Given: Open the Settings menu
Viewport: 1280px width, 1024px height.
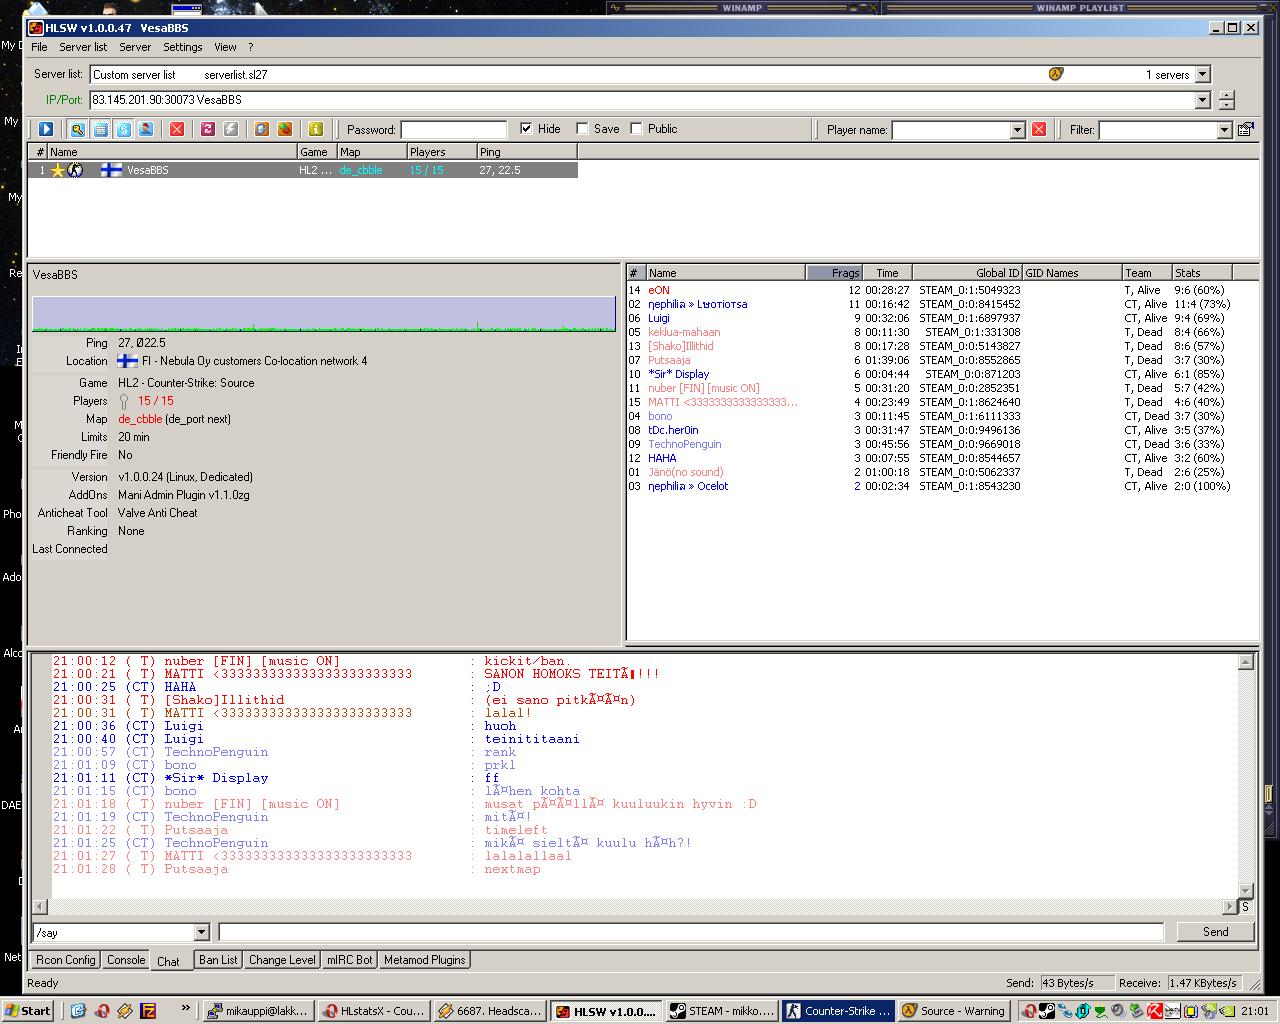Looking at the screenshot, I should (x=182, y=47).
